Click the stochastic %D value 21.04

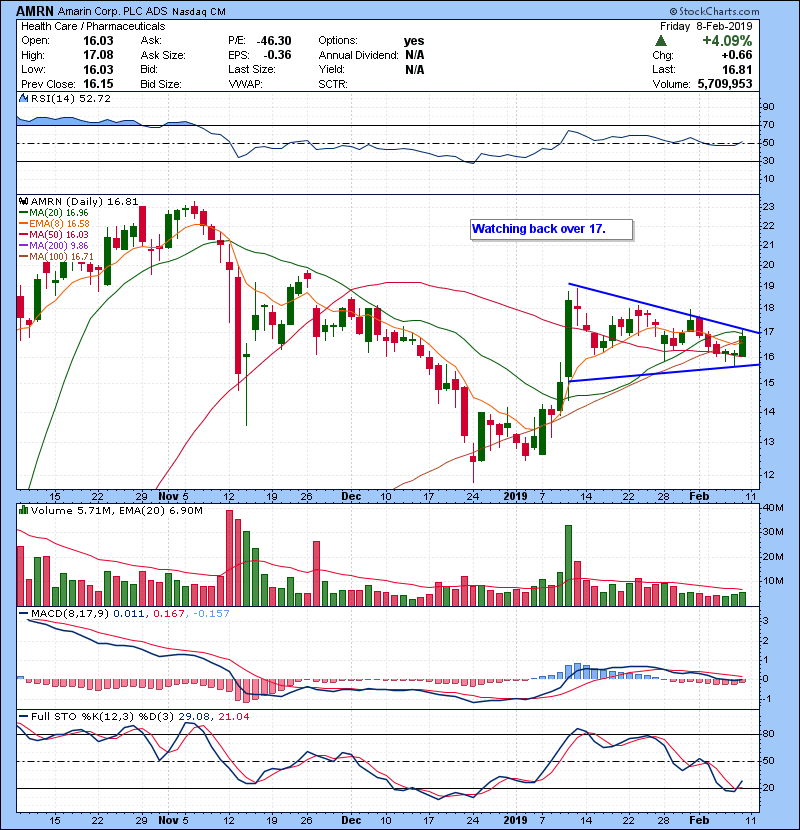233,717
